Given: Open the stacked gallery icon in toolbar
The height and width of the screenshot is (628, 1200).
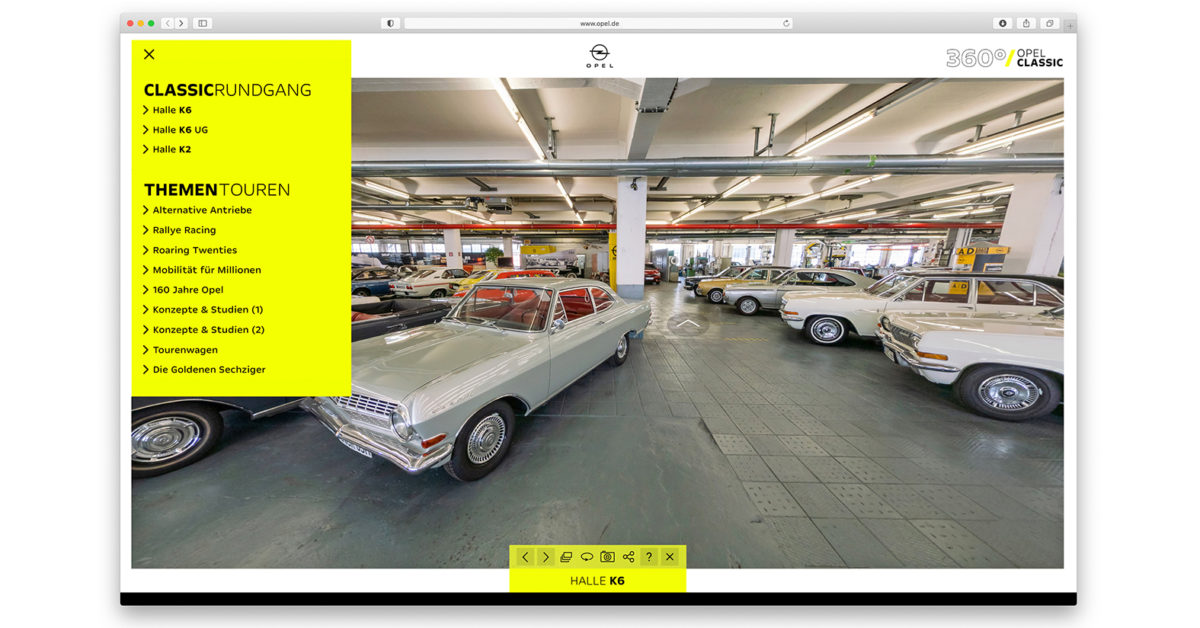Looking at the screenshot, I should pyautogui.click(x=566, y=557).
